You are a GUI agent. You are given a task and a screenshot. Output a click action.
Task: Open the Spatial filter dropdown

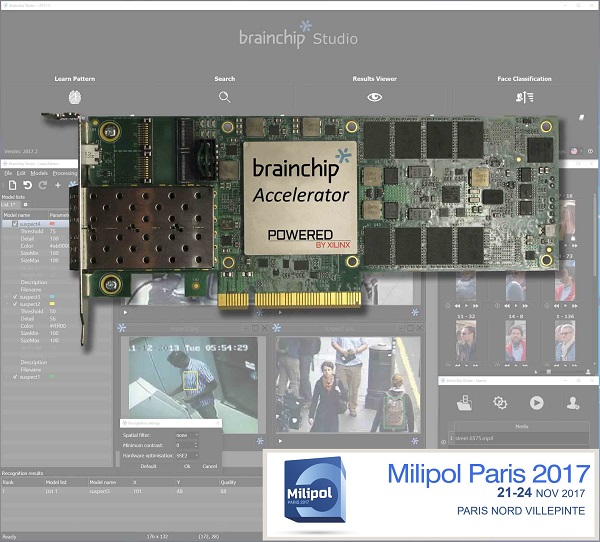tap(187, 435)
